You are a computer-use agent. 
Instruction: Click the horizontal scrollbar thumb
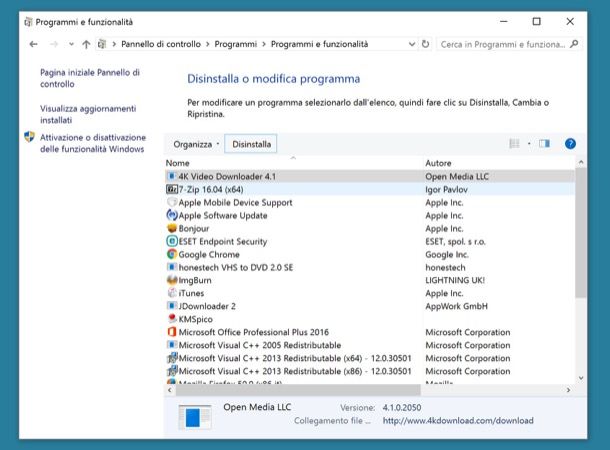tap(298, 390)
